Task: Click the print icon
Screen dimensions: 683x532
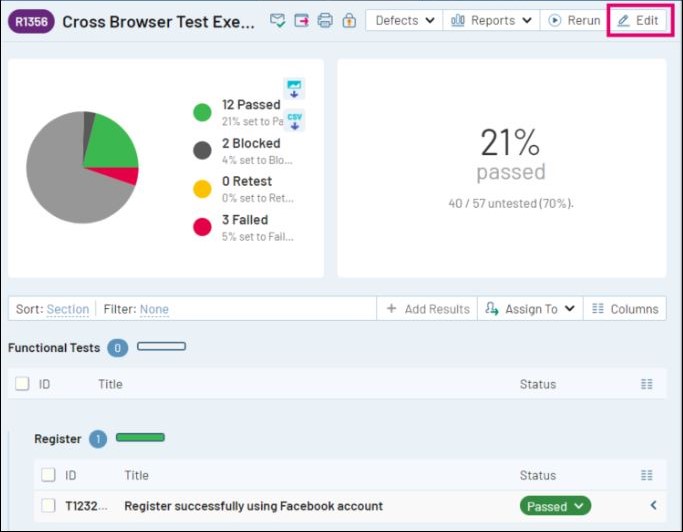Action: coord(325,20)
